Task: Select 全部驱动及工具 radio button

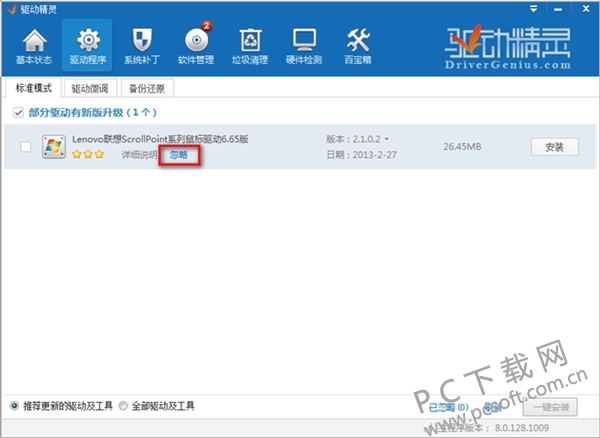Action: [123, 406]
